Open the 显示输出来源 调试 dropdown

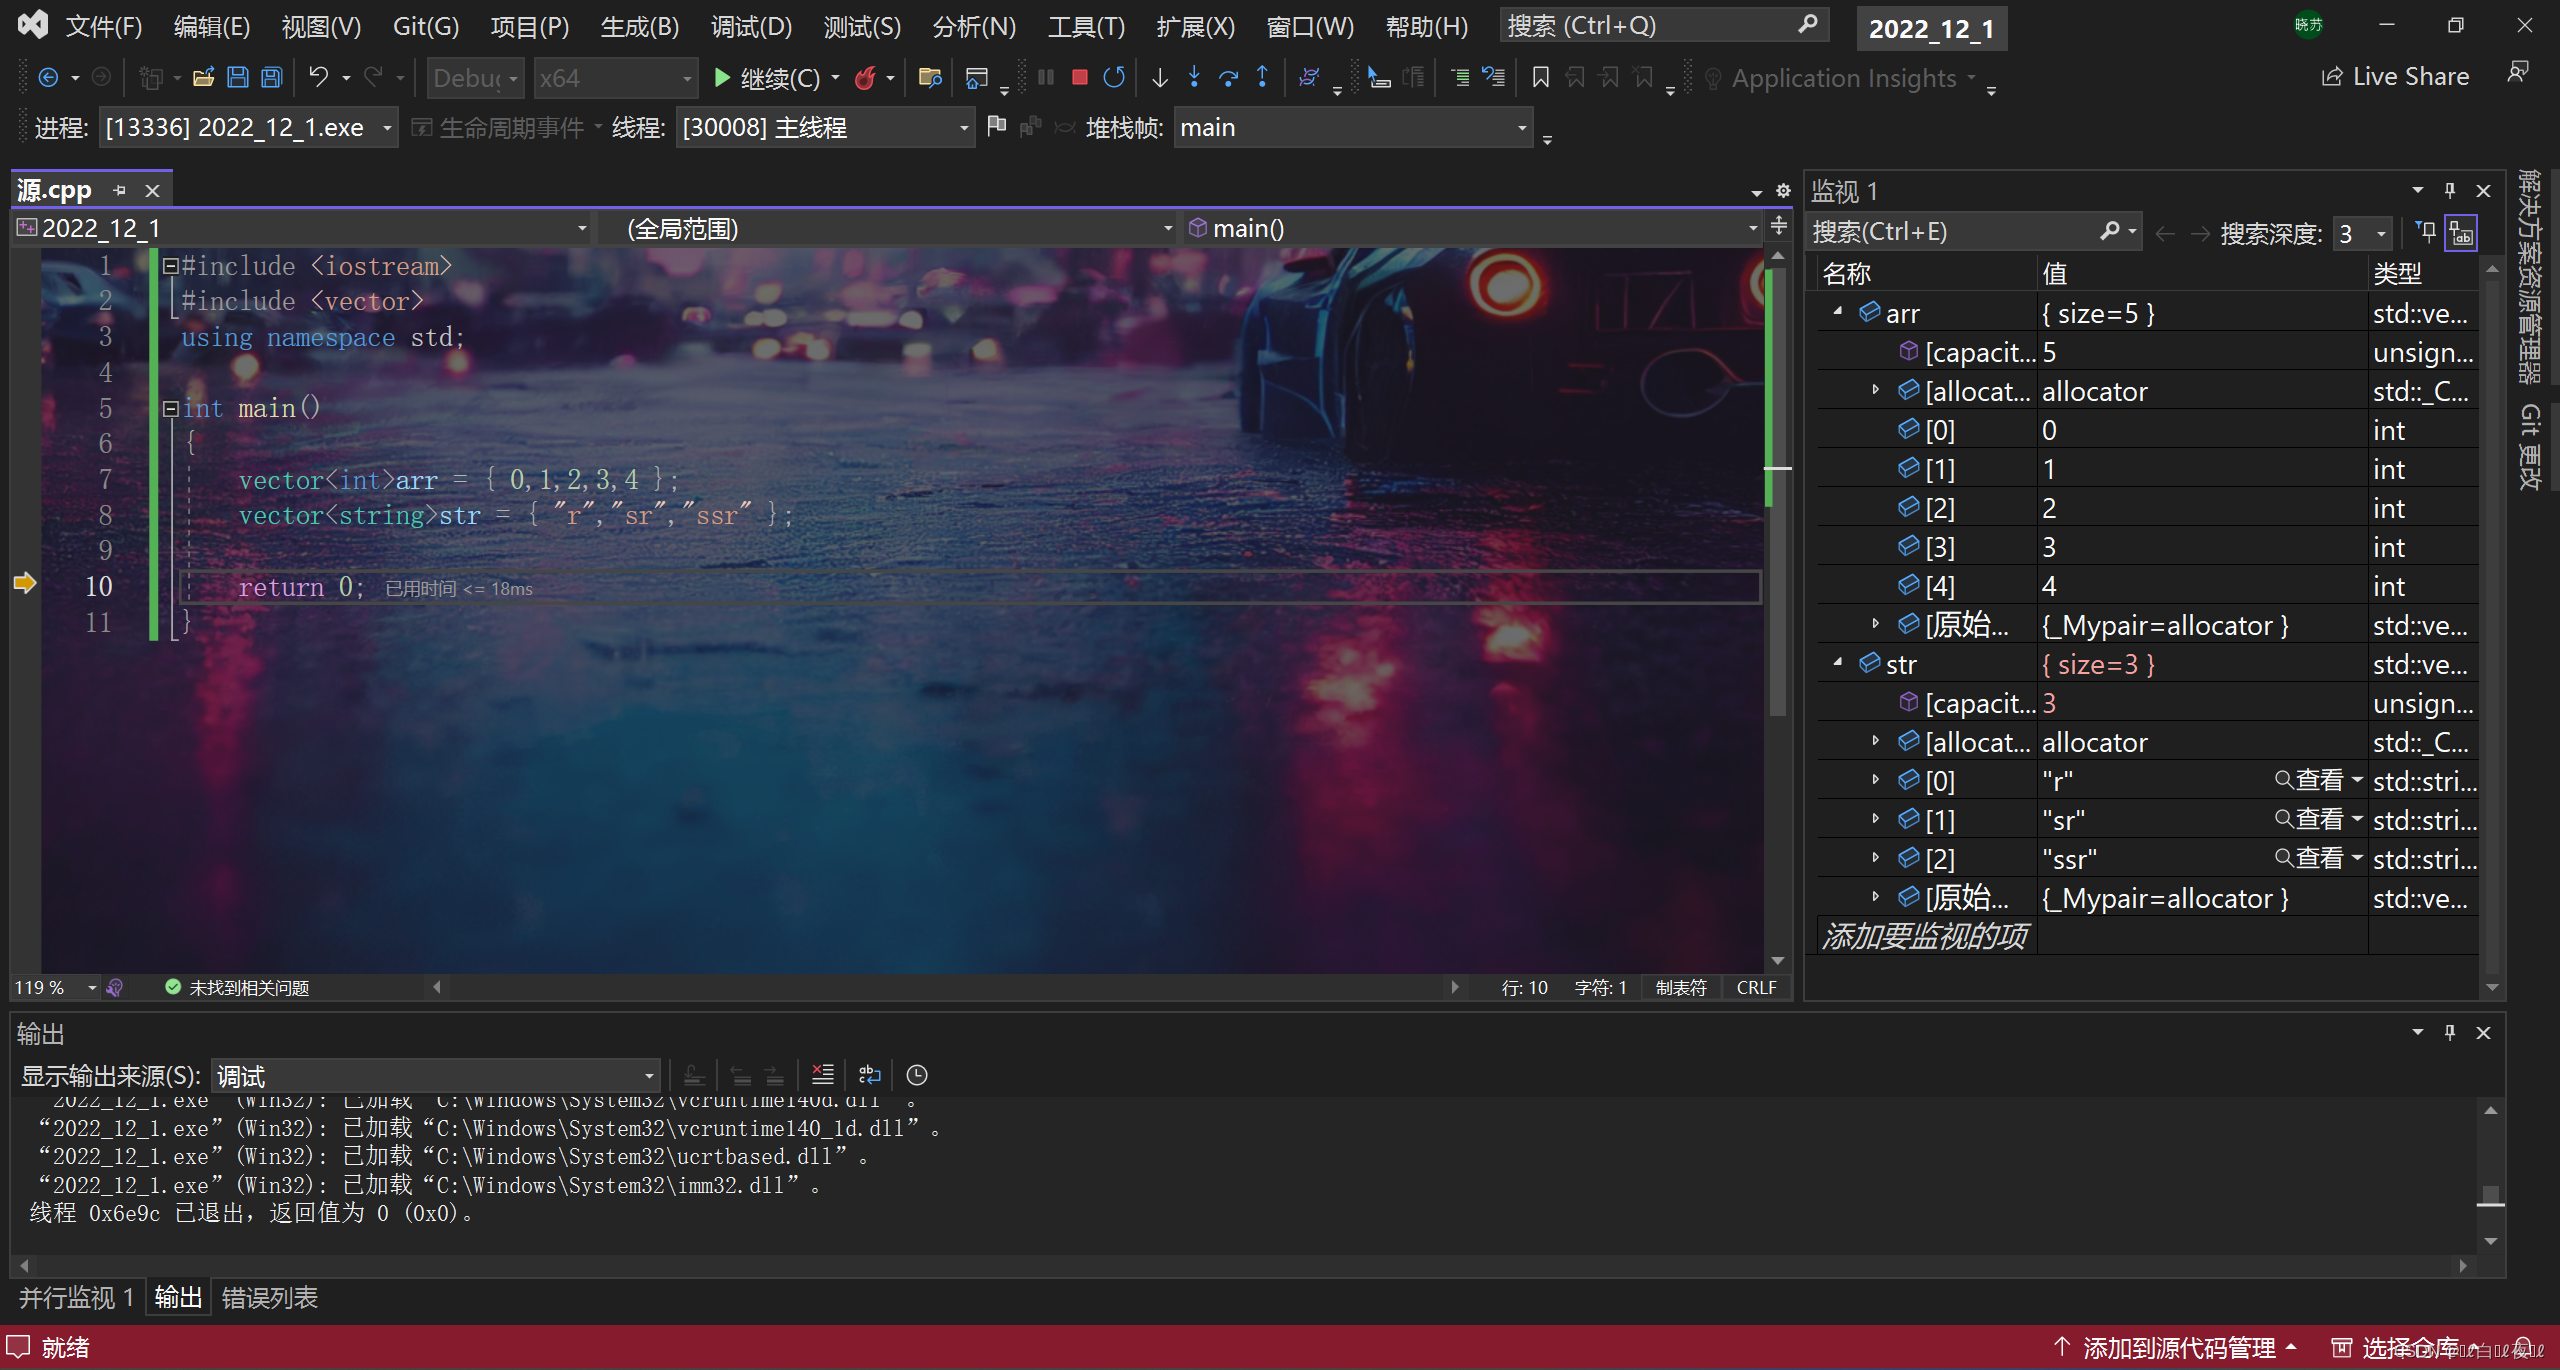pyautogui.click(x=436, y=1075)
